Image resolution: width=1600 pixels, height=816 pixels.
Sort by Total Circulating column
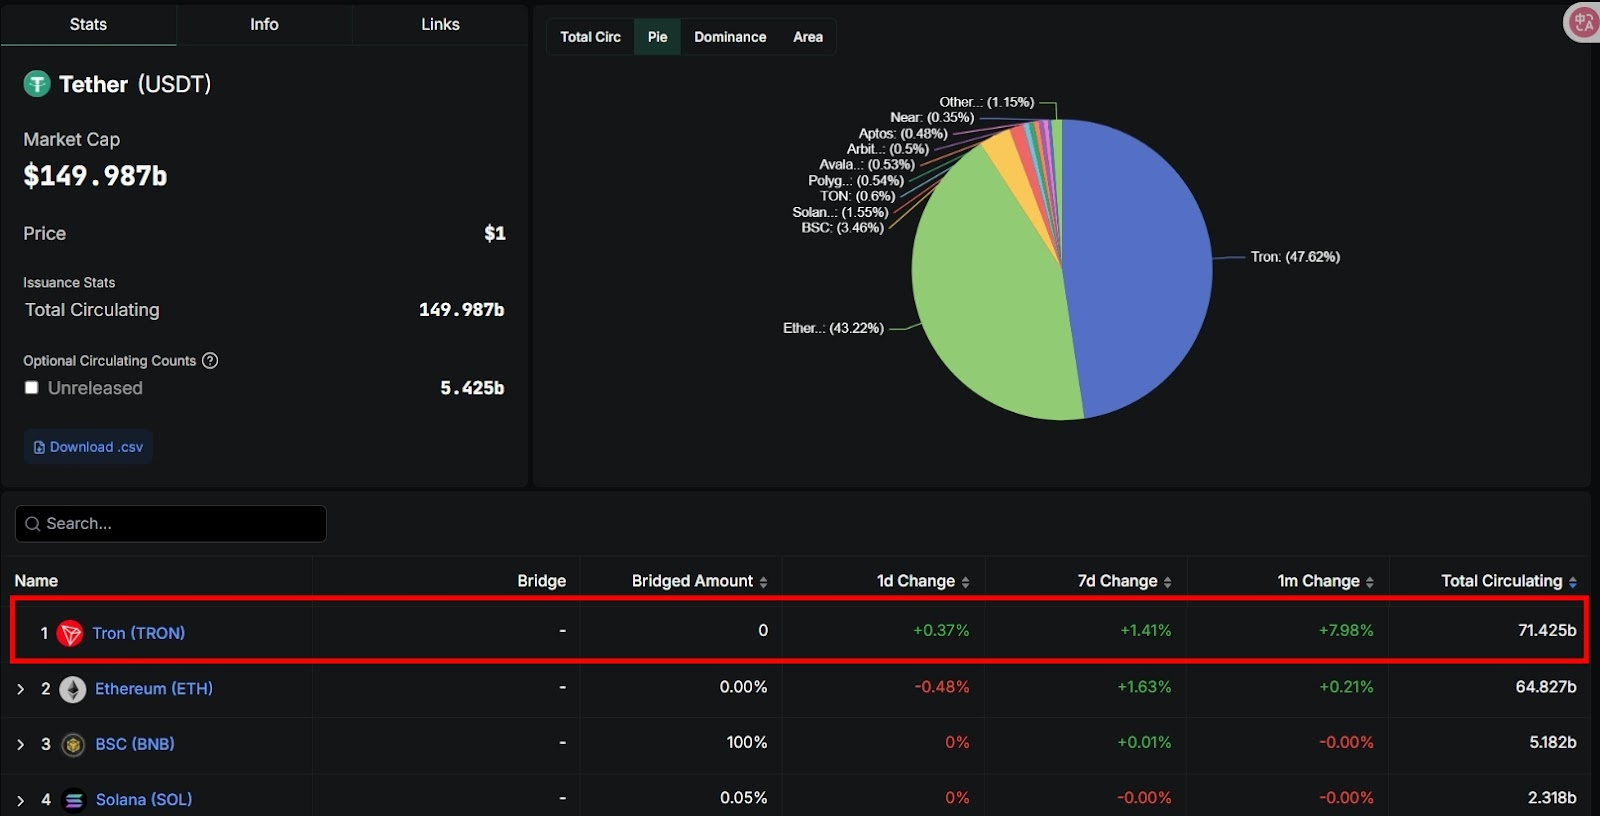click(1509, 581)
